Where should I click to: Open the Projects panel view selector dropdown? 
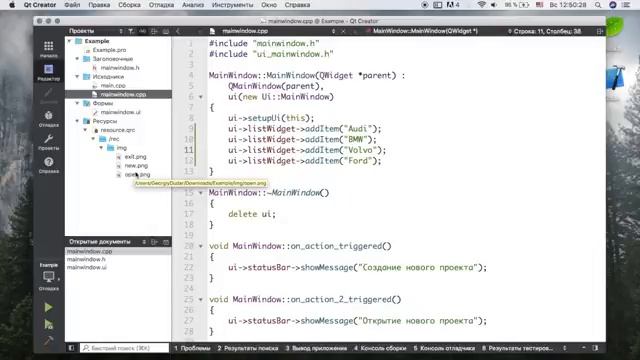121,31
